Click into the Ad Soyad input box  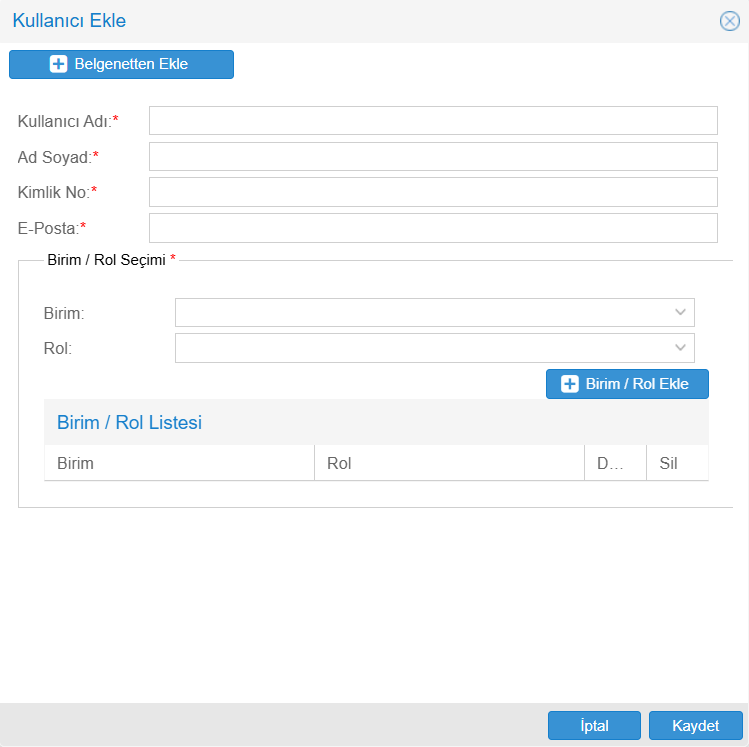point(432,157)
